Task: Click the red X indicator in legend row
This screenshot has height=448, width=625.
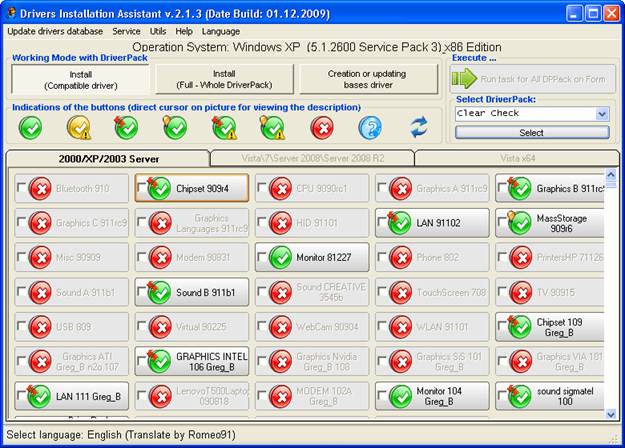Action: tap(322, 127)
